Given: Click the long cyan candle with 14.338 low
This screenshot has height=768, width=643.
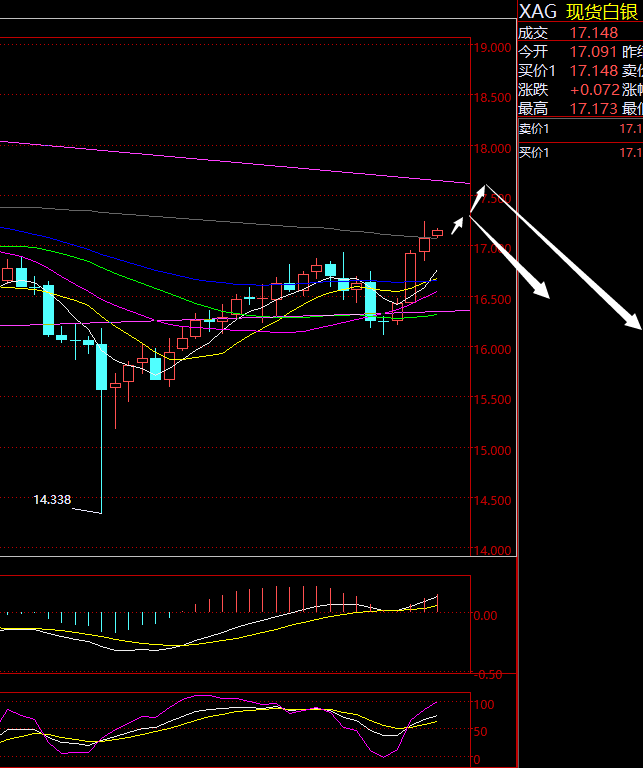Looking at the screenshot, I should click(x=101, y=421).
